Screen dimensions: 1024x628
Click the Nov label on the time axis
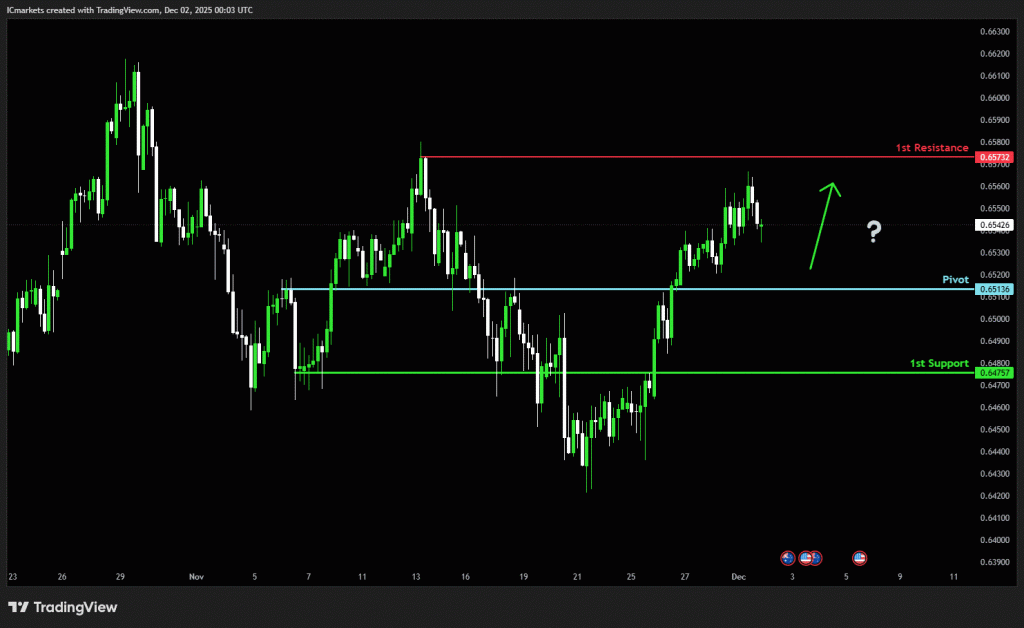195,577
